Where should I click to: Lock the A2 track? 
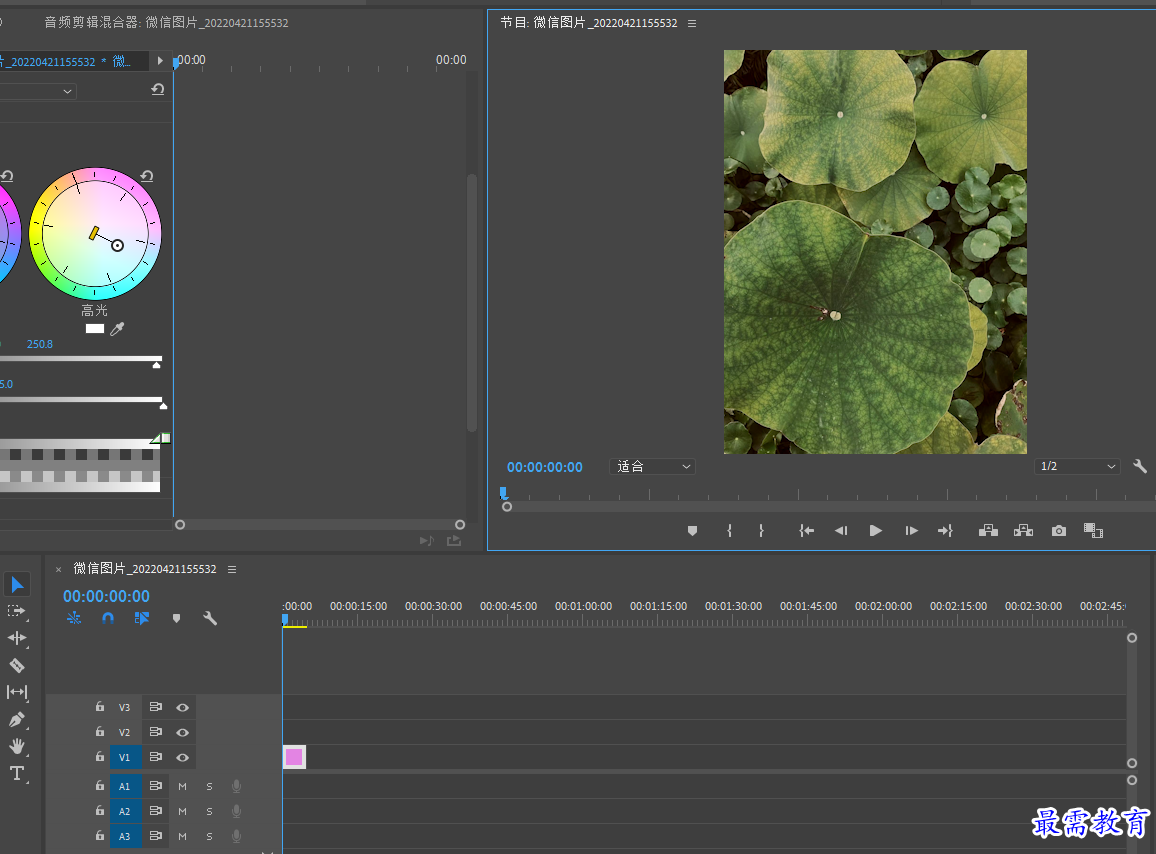[x=100, y=810]
